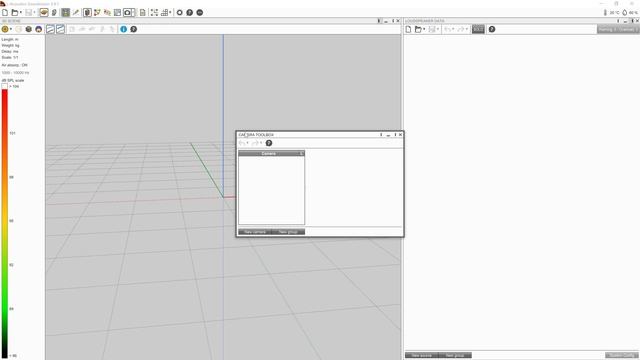Click New source button in Loudspeaker Data panel

pyautogui.click(x=422, y=356)
